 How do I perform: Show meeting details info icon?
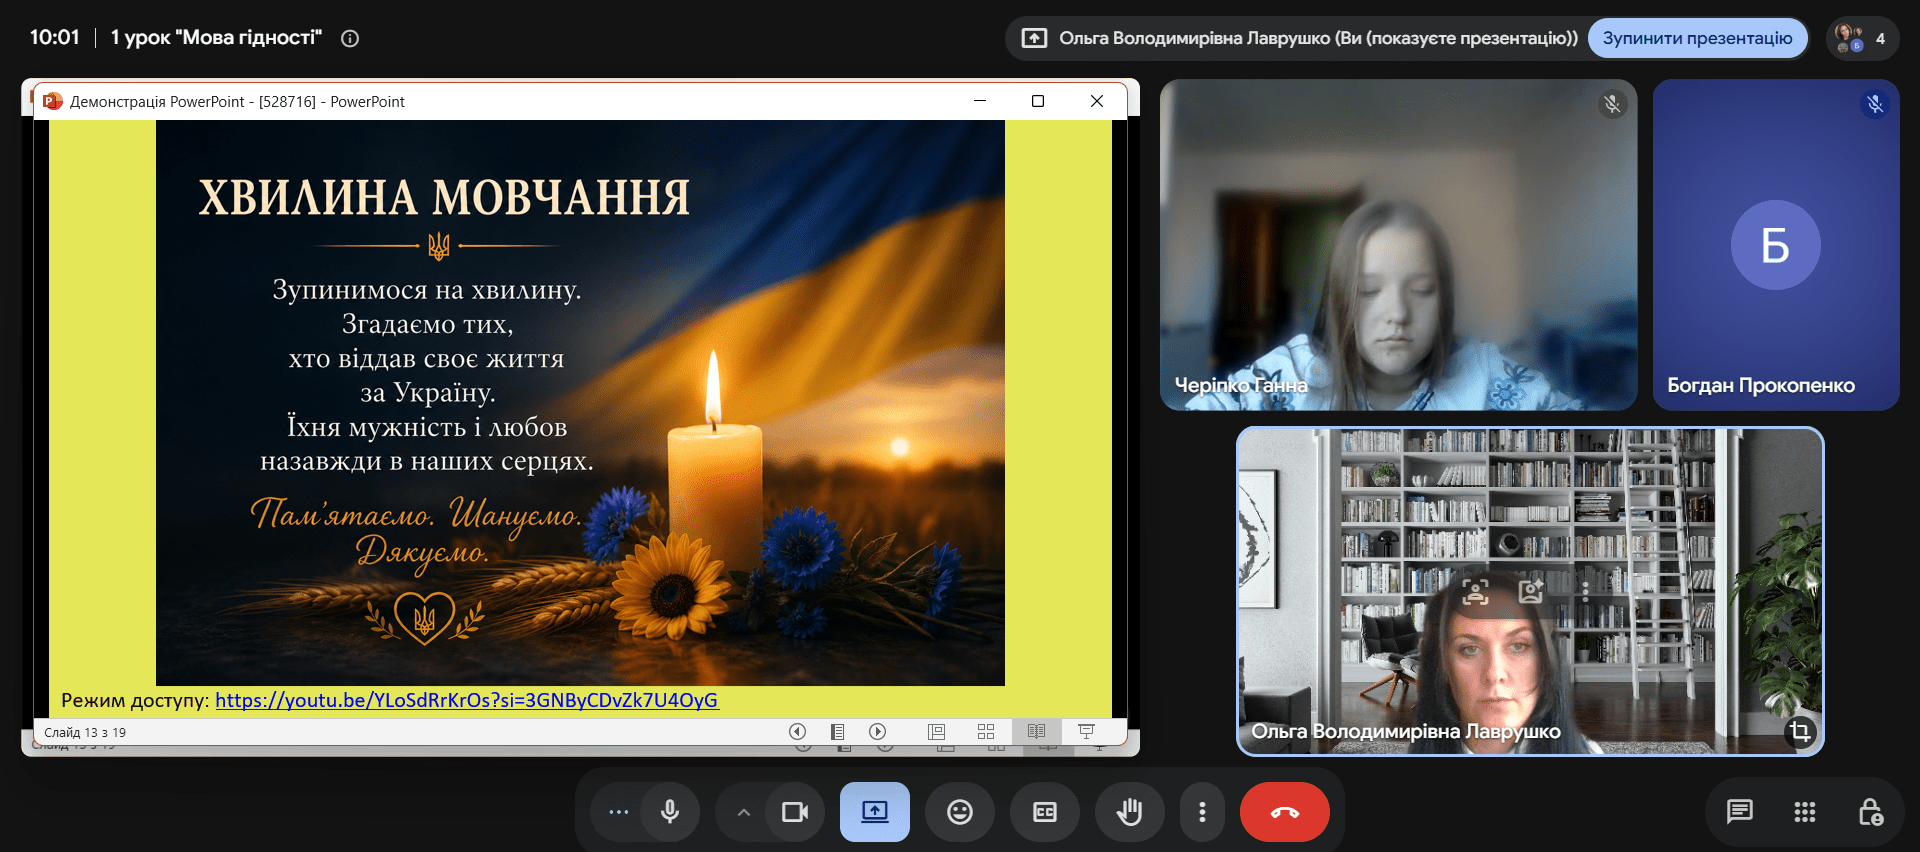coord(350,38)
